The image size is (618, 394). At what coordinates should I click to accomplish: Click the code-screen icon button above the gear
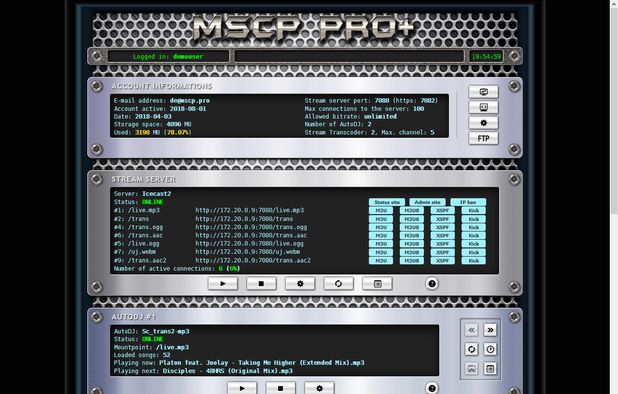pyautogui.click(x=483, y=107)
